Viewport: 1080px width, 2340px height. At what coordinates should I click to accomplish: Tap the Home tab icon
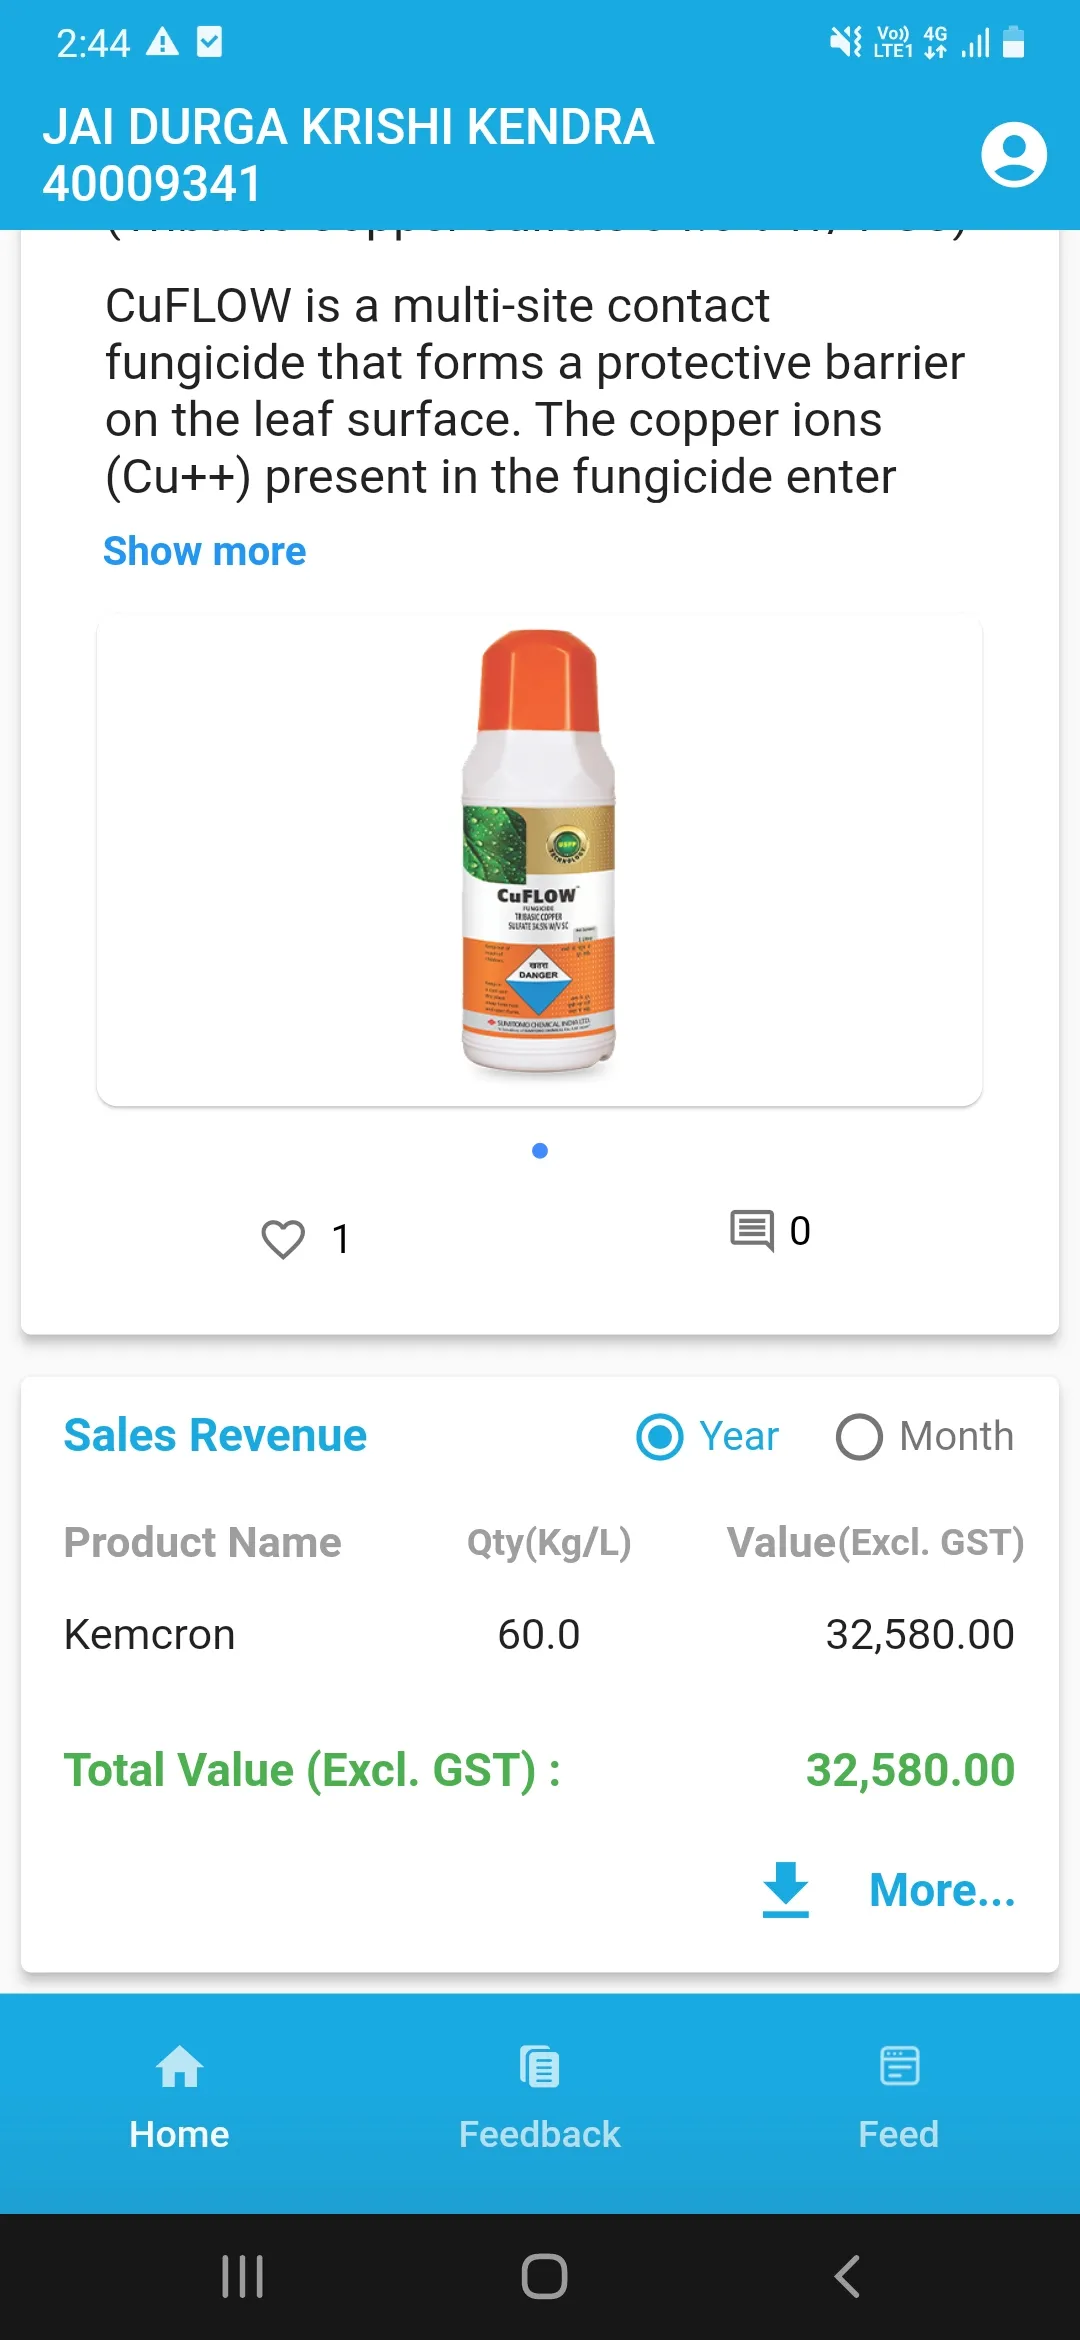180,2066
